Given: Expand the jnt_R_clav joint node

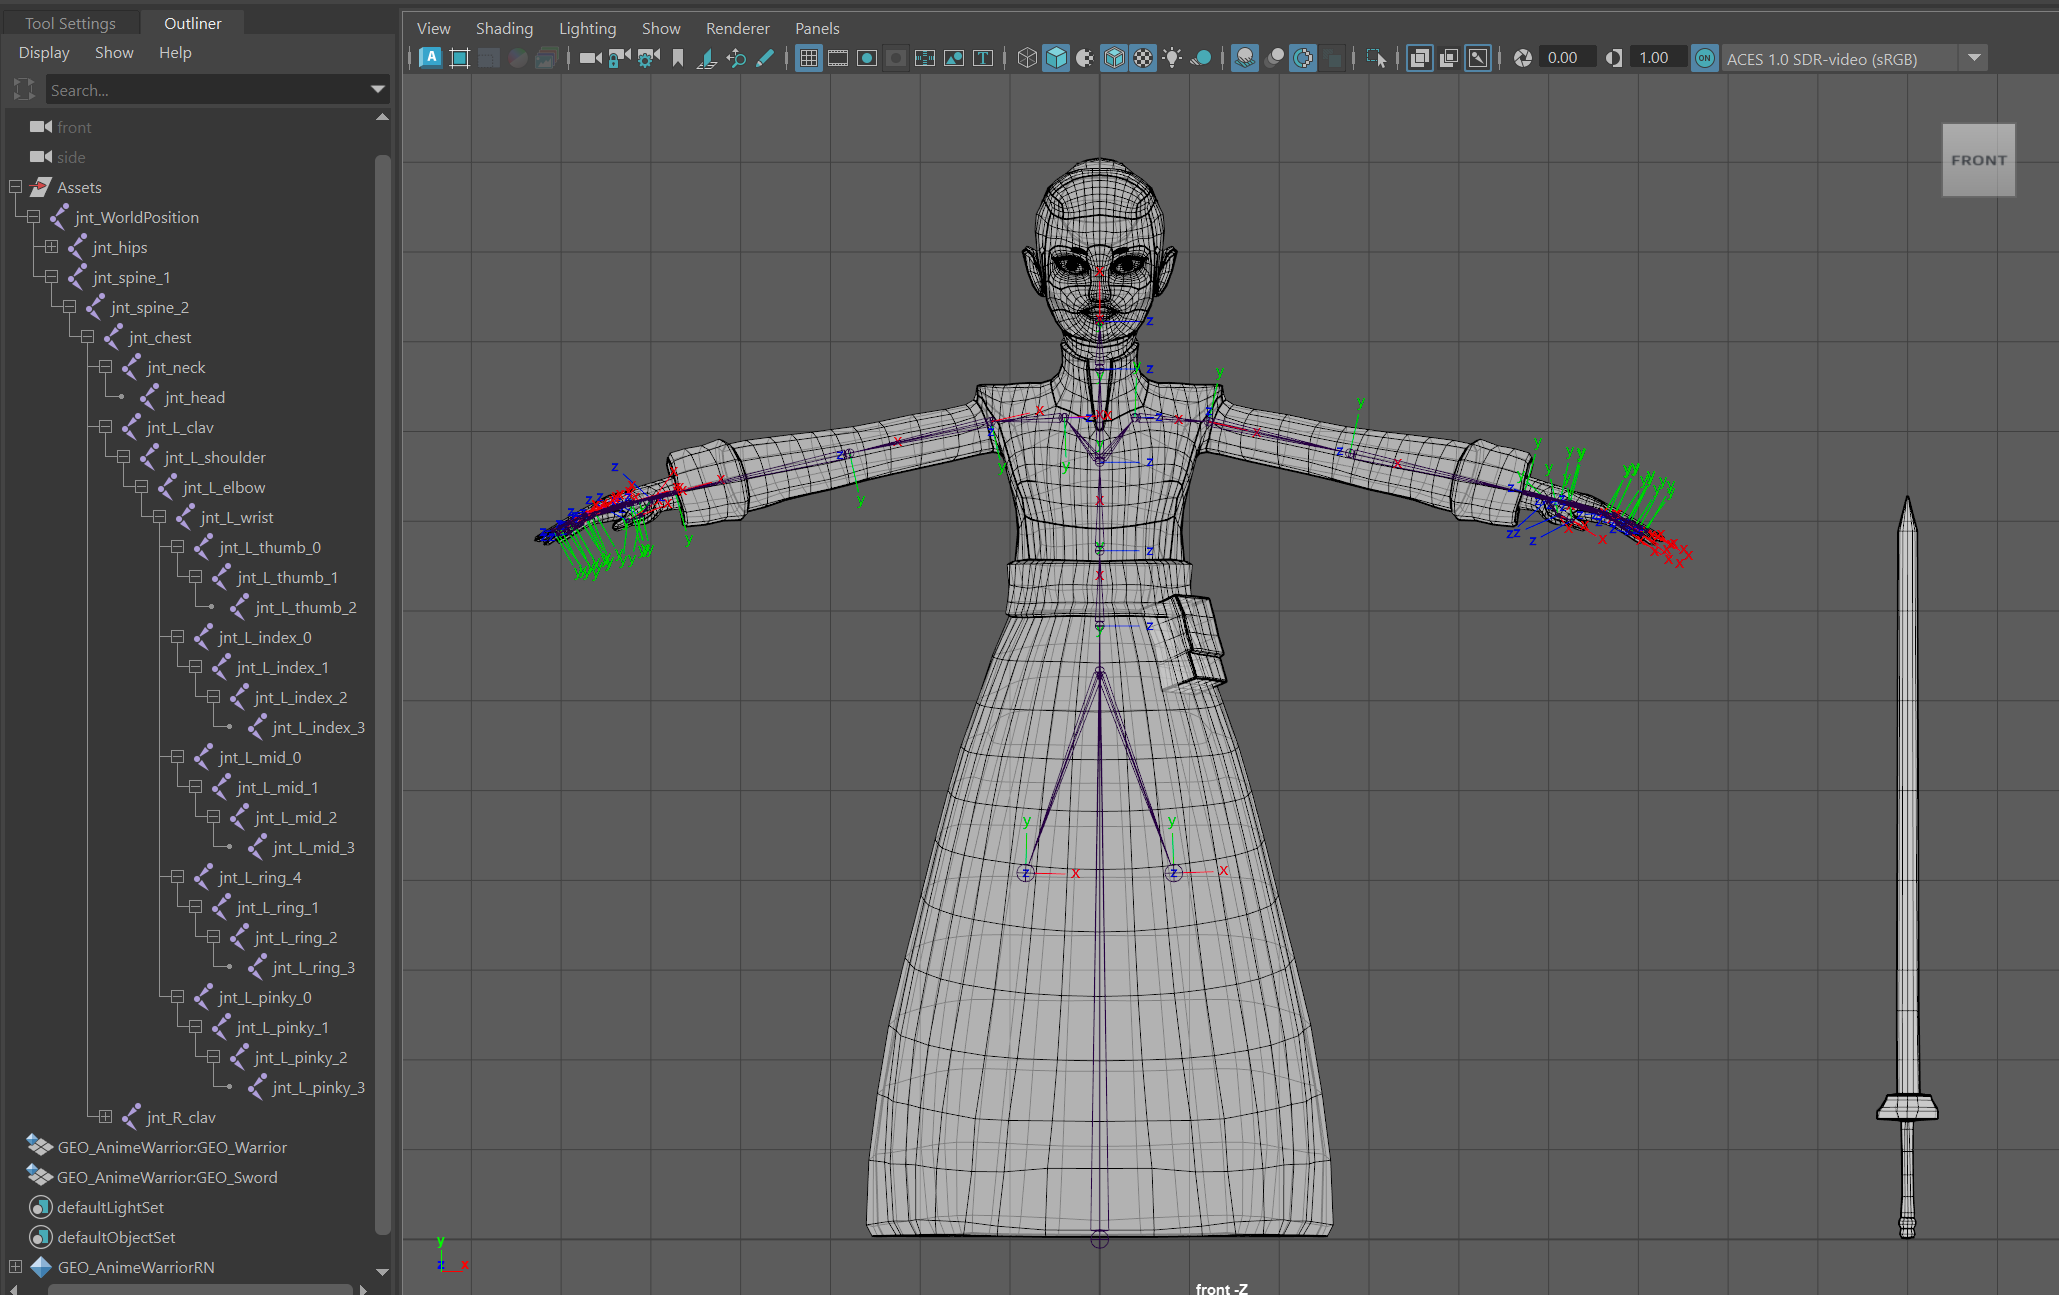Looking at the screenshot, I should (x=105, y=1117).
